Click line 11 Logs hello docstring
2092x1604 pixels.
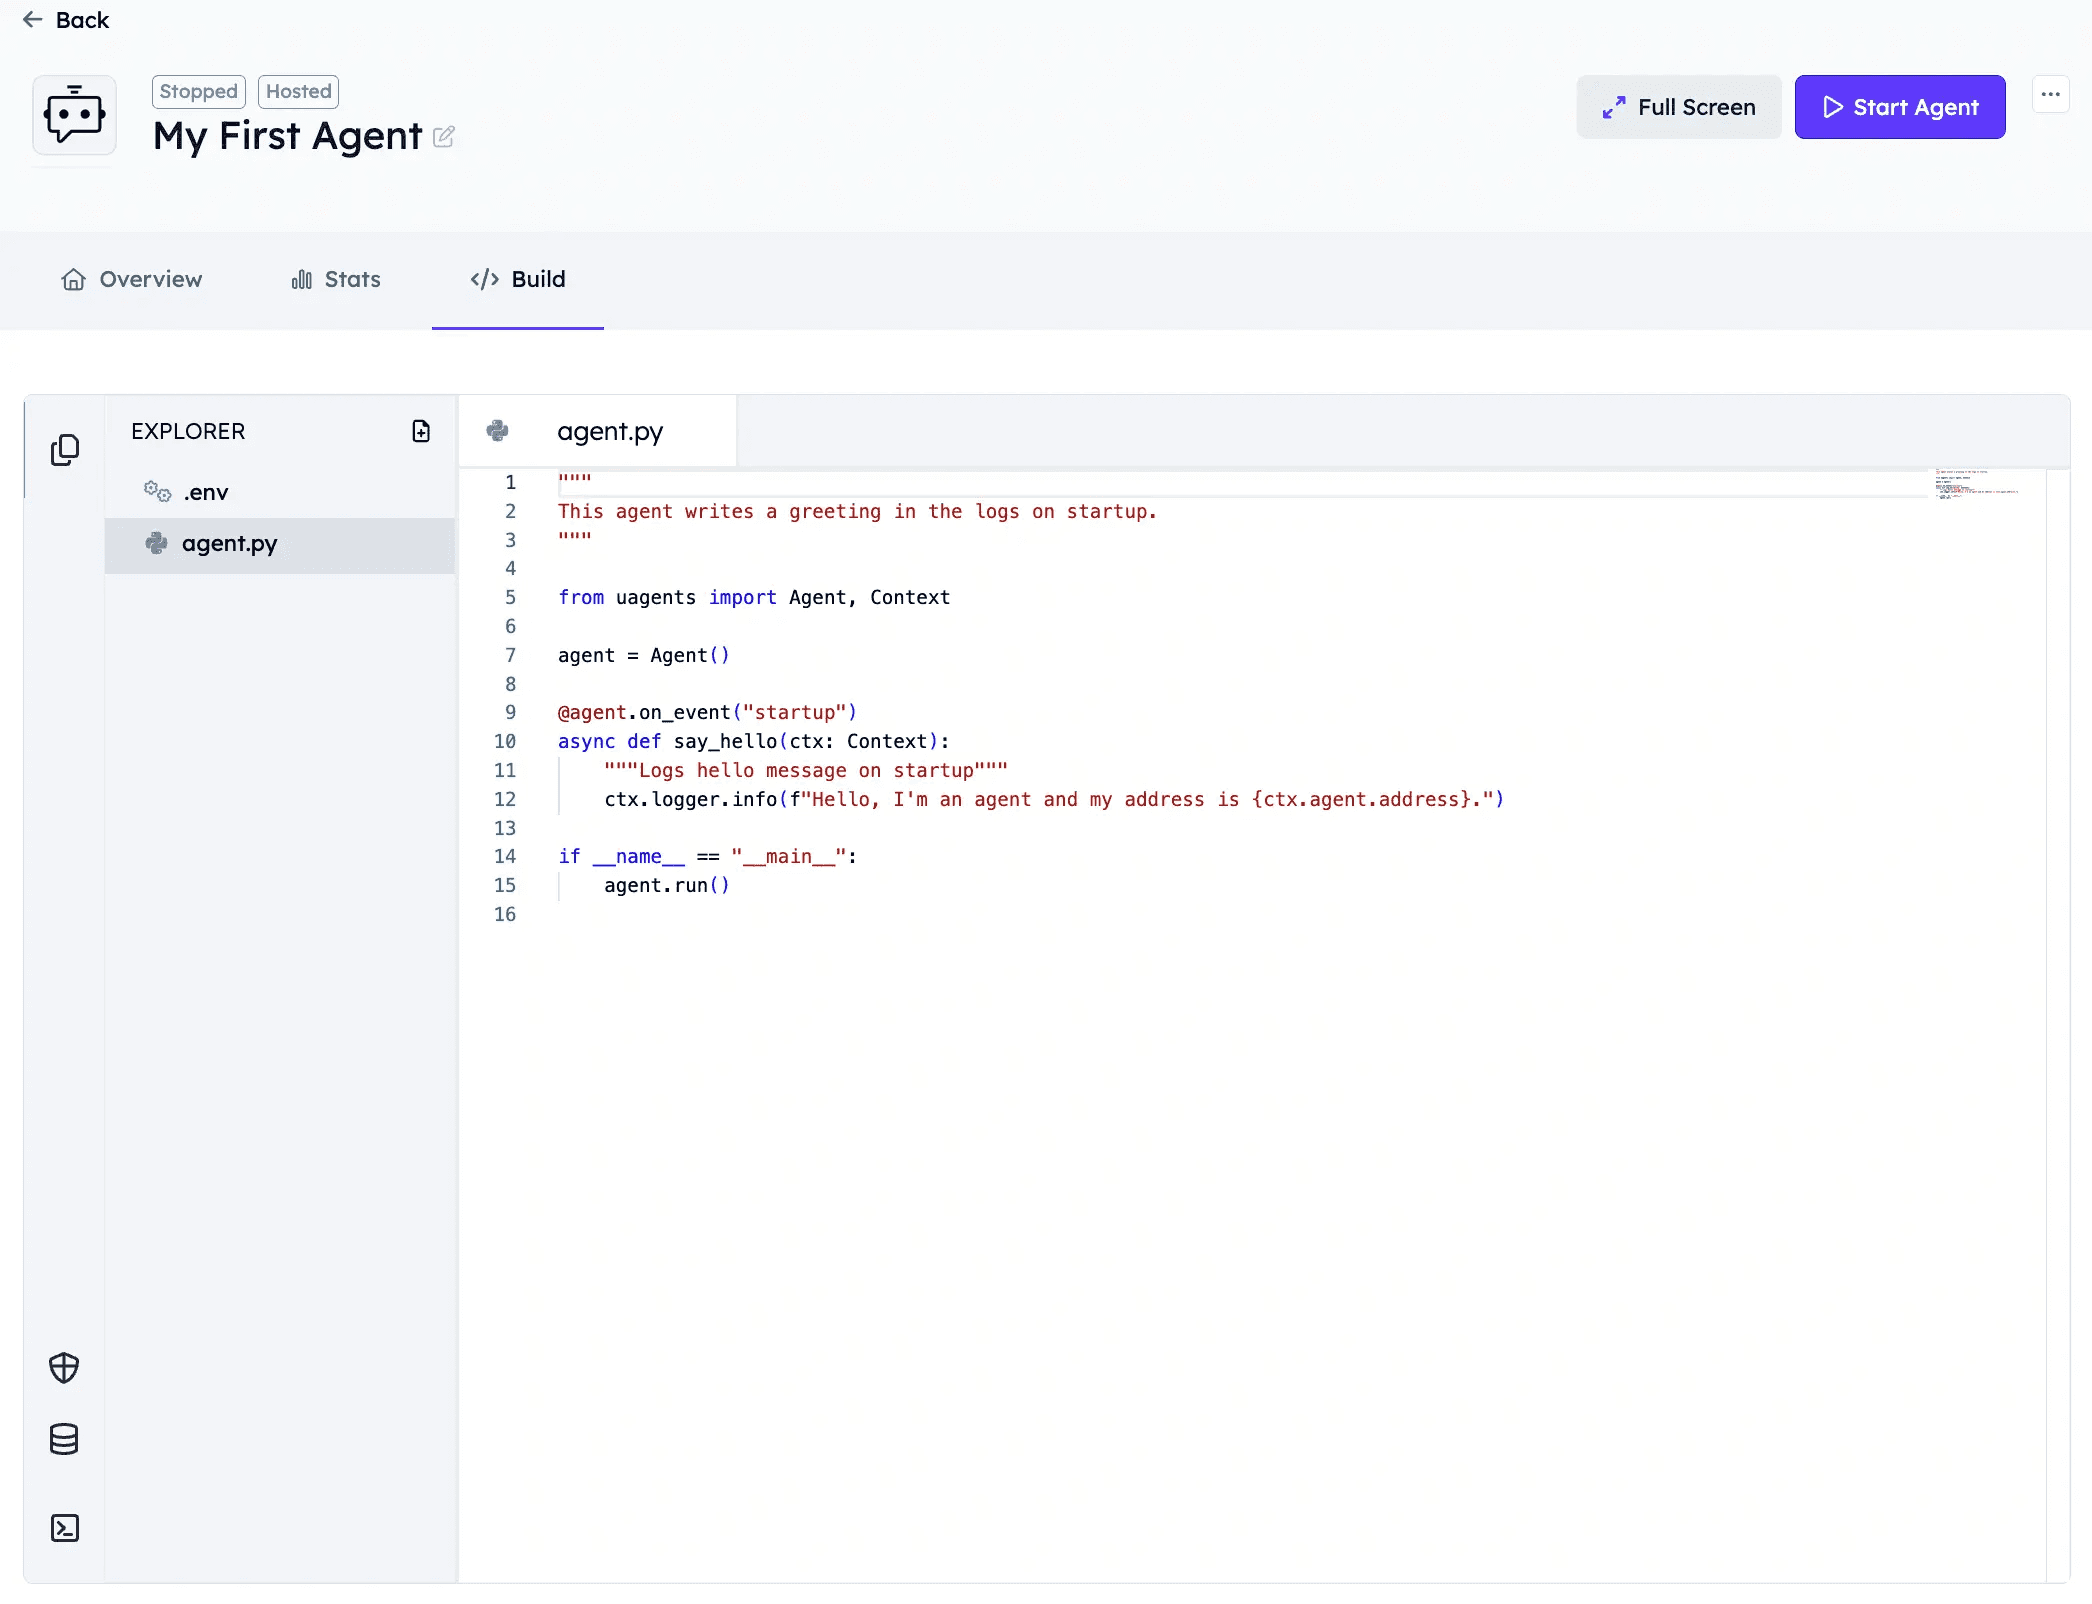point(806,770)
